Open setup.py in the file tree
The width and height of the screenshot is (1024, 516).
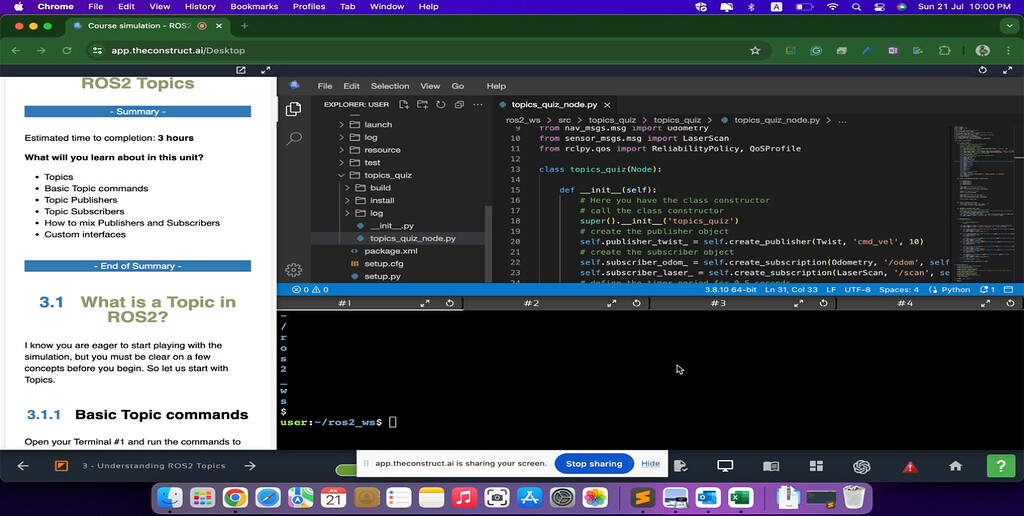coord(382,276)
